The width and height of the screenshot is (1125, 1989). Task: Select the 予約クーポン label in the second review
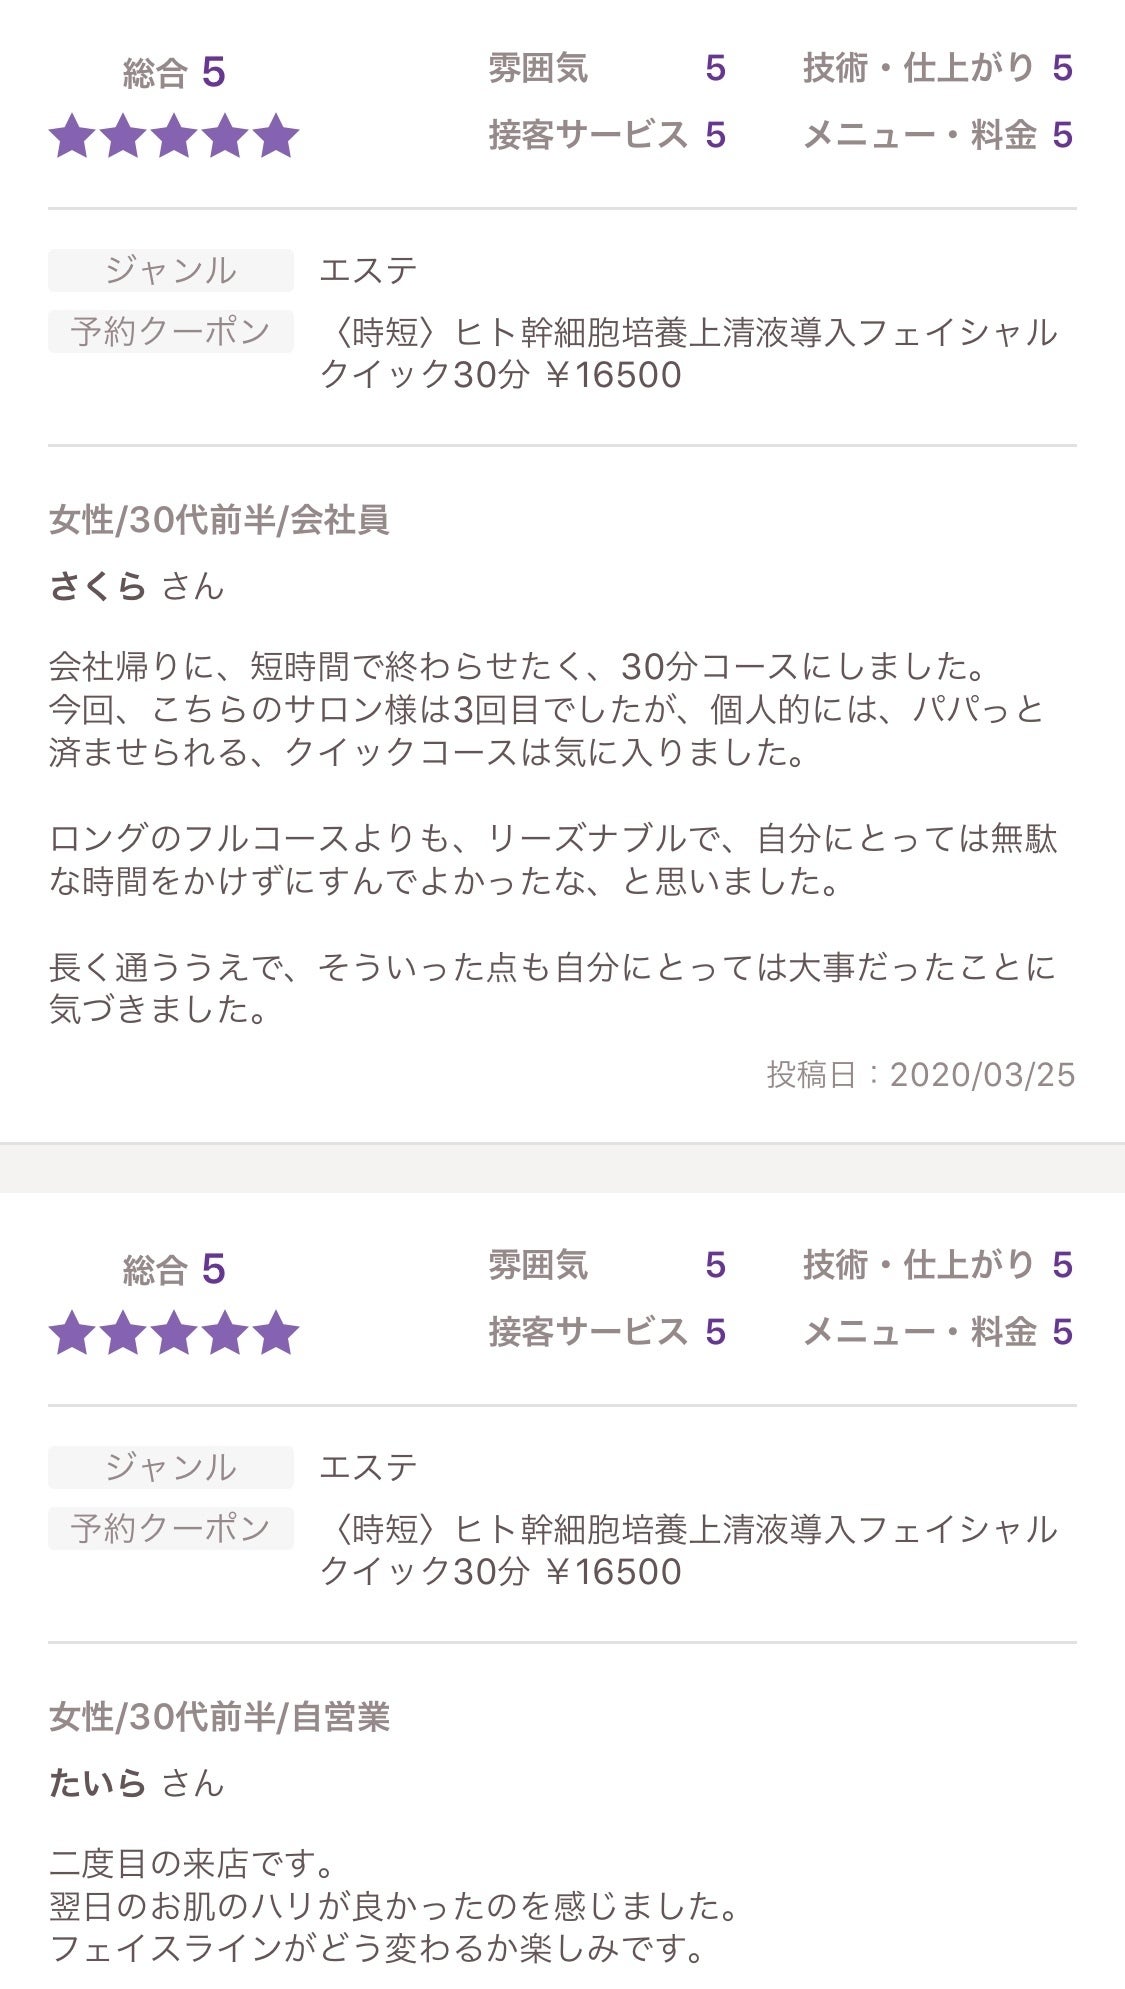click(171, 1528)
